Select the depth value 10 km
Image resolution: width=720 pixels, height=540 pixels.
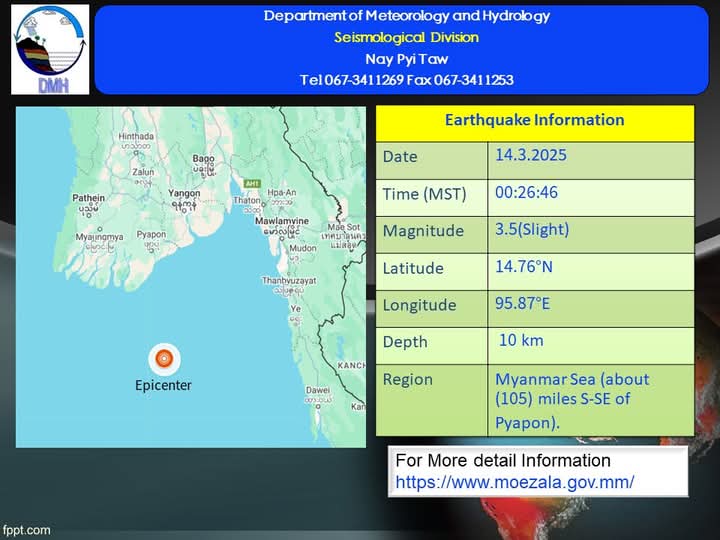pos(521,340)
